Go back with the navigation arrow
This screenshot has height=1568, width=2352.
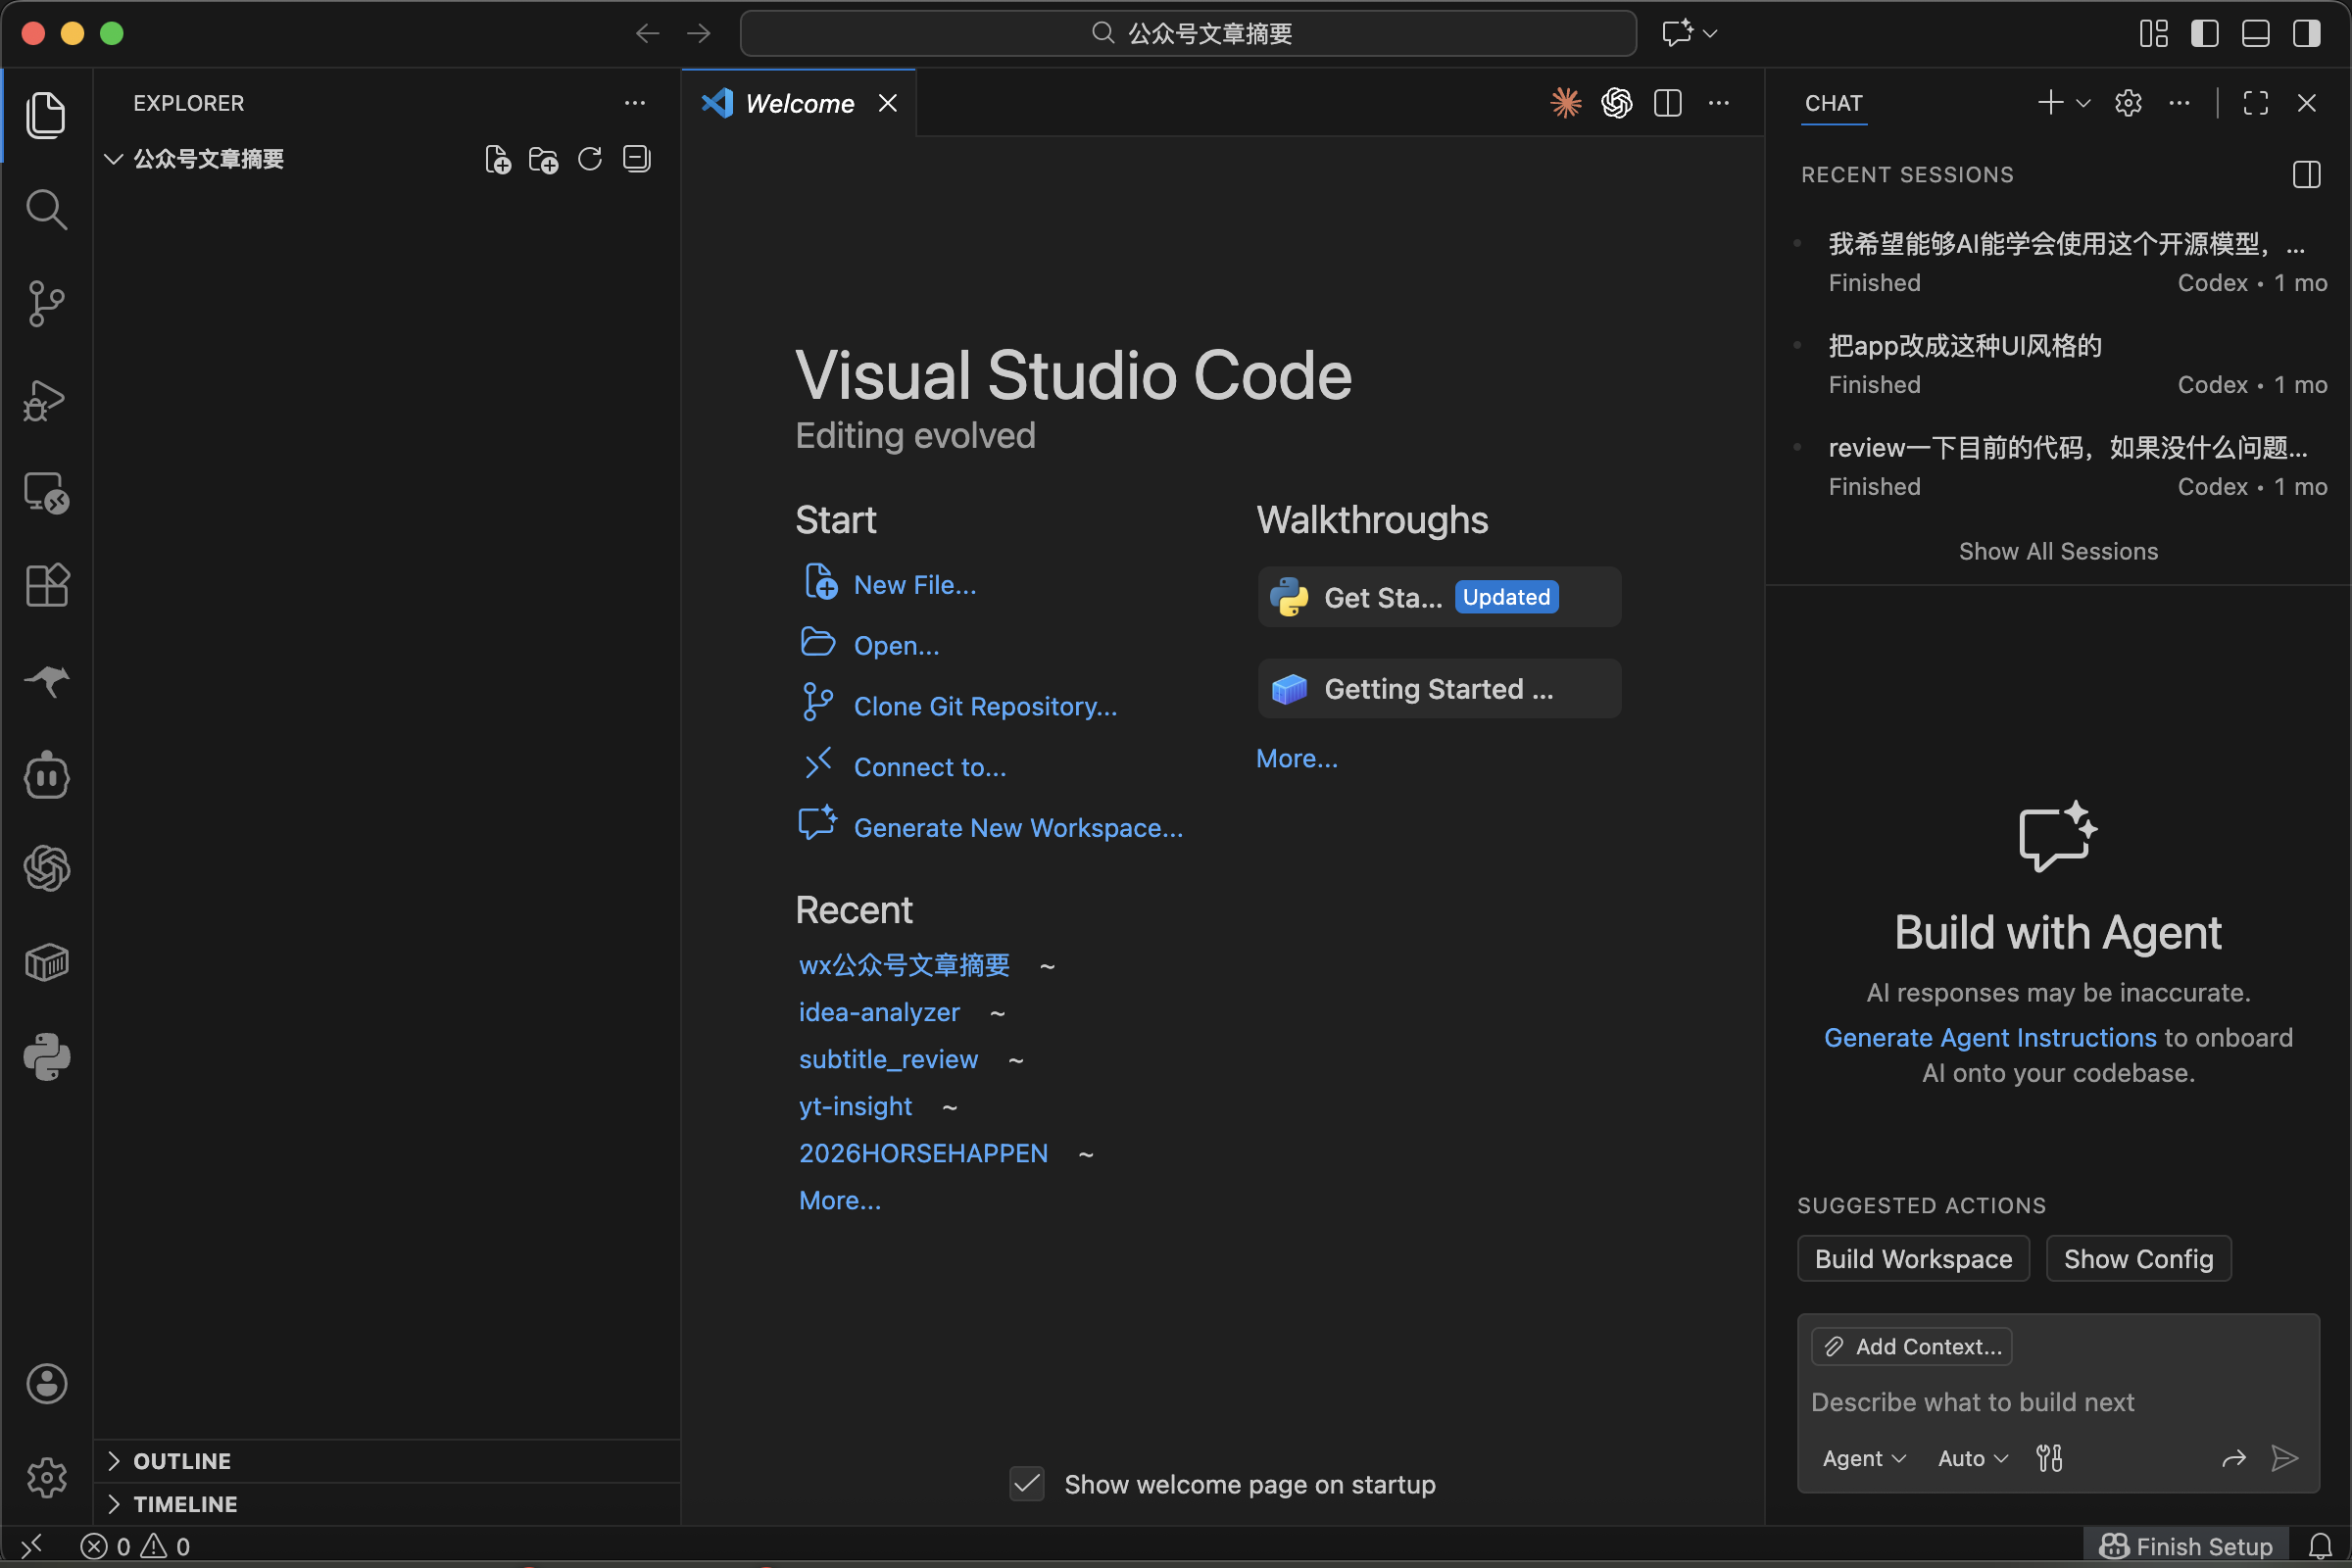648,34
